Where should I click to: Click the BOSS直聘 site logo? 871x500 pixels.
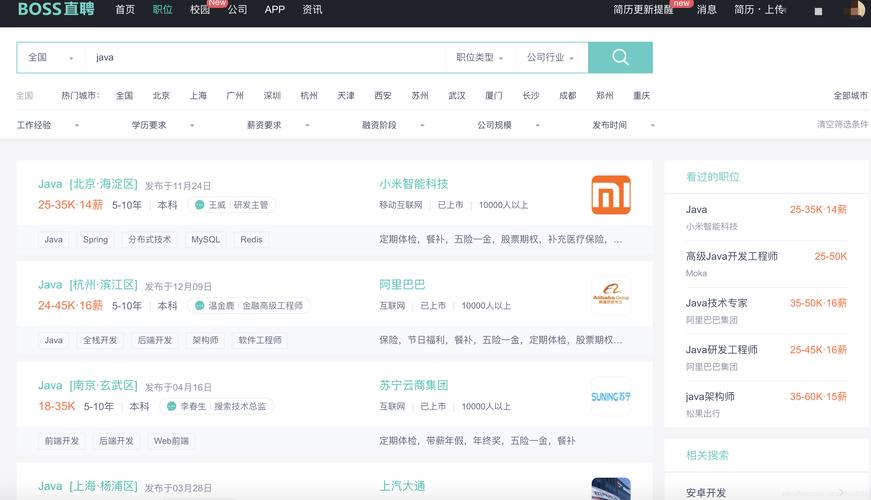[54, 10]
